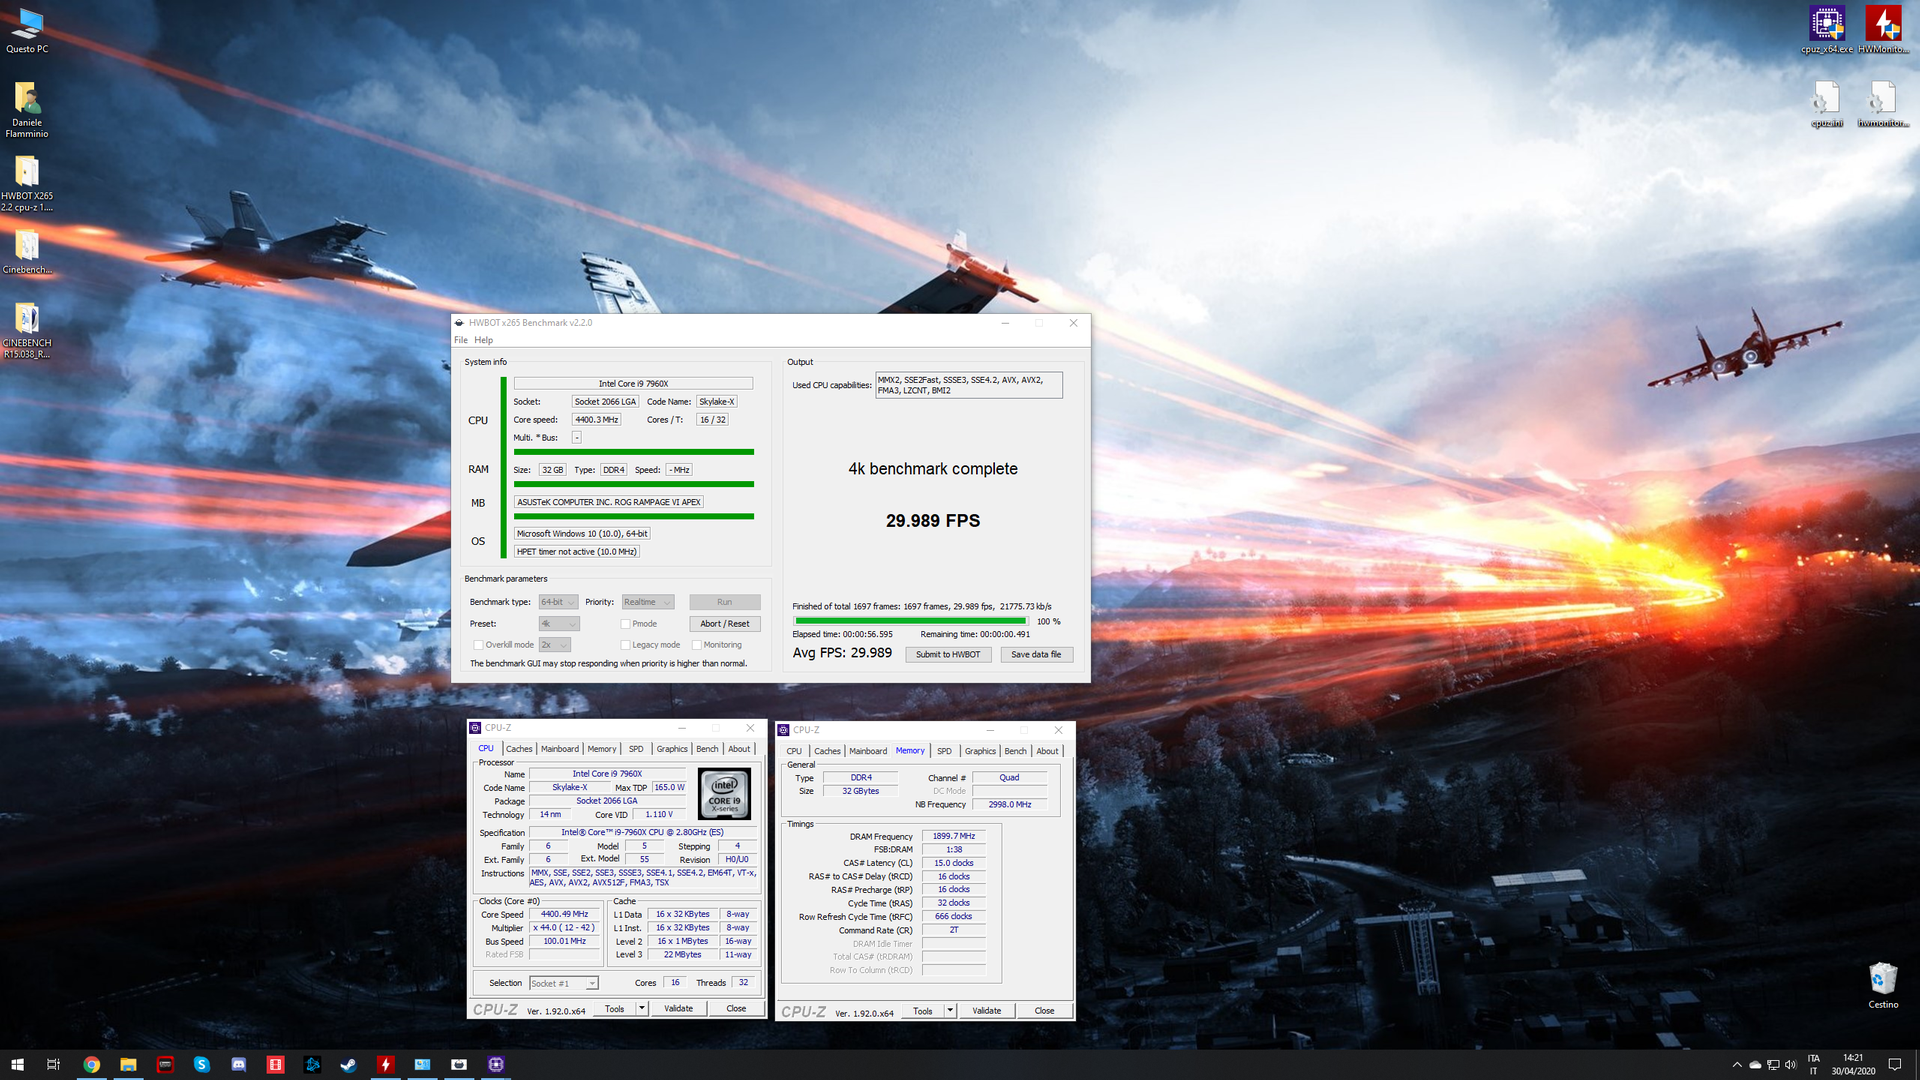Launch the HWMonitor desktop shortcut
This screenshot has width=1920, height=1080.
pos(1883,30)
